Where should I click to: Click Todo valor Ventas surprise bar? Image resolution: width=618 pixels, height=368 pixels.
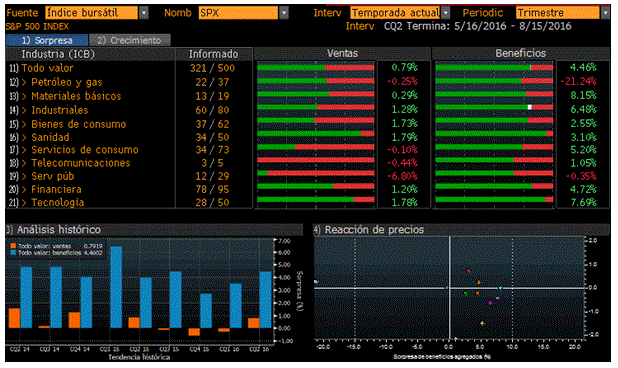[316, 68]
